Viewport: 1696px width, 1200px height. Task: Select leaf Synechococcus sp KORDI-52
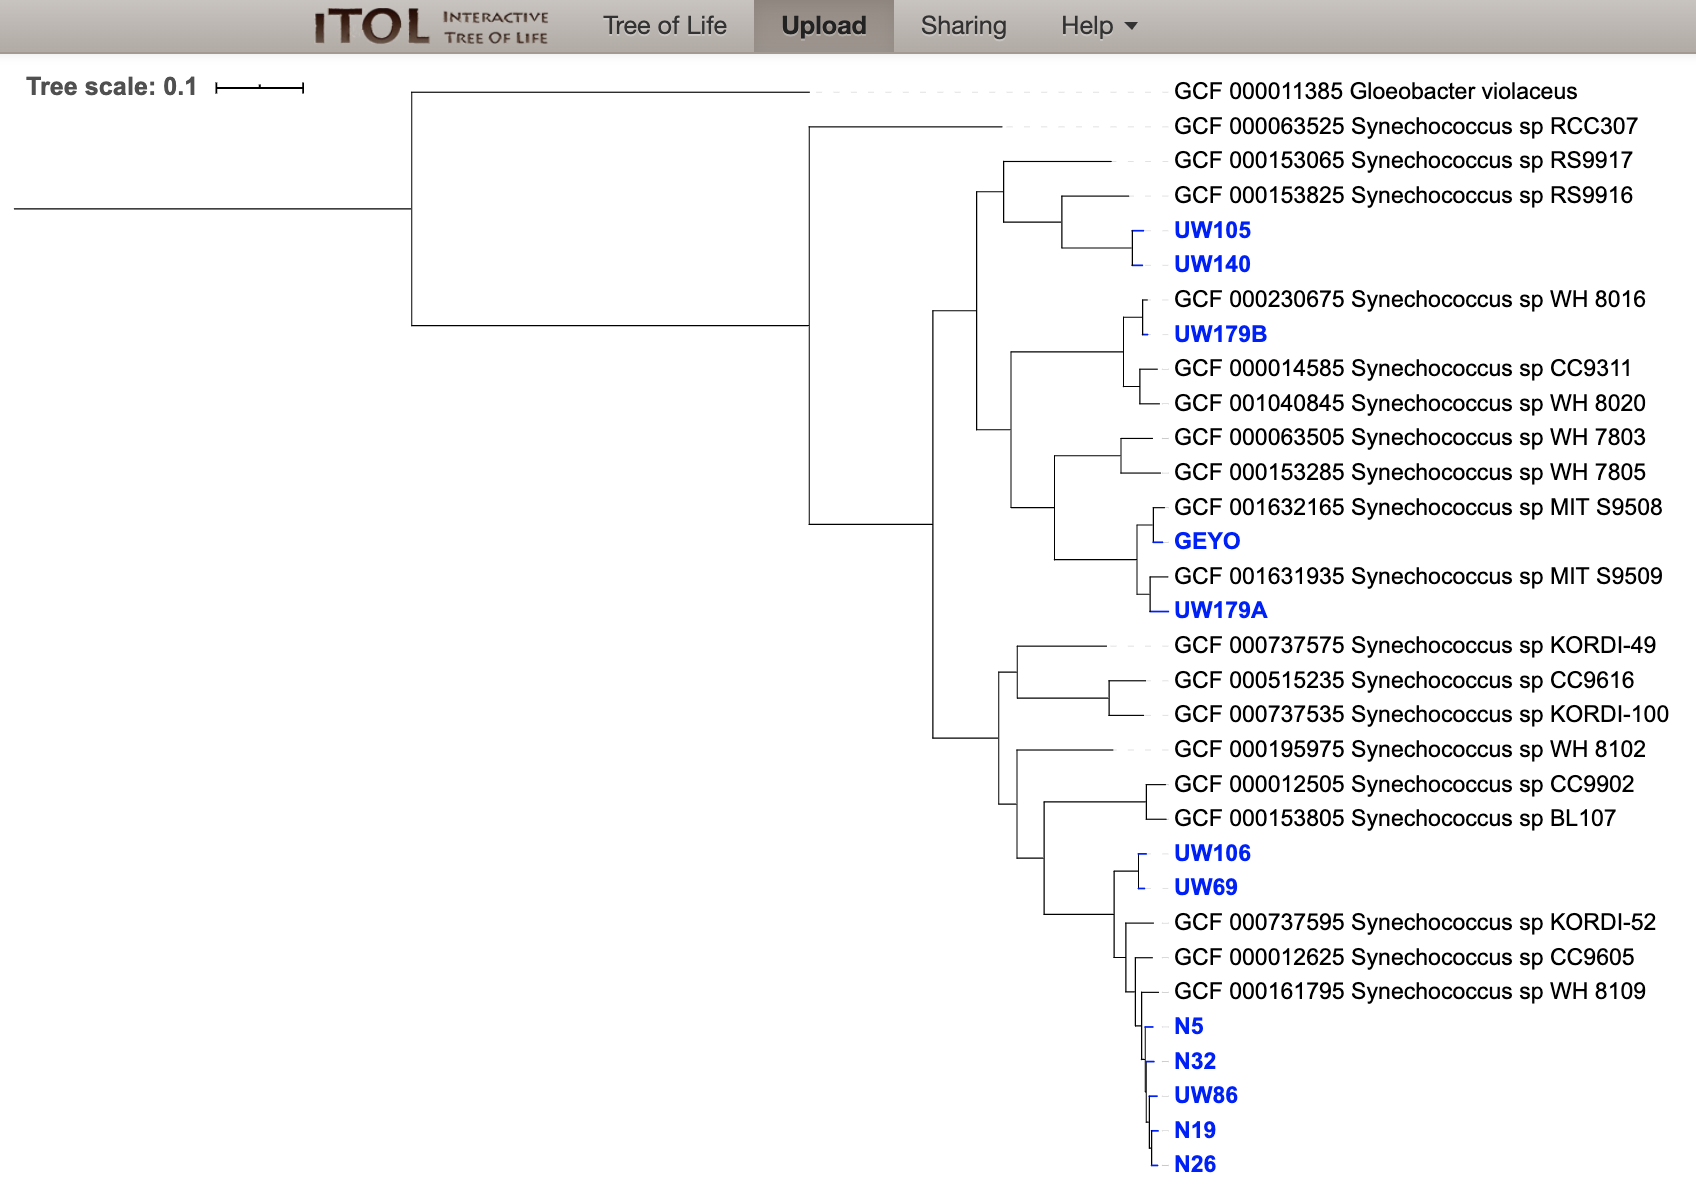(1415, 922)
